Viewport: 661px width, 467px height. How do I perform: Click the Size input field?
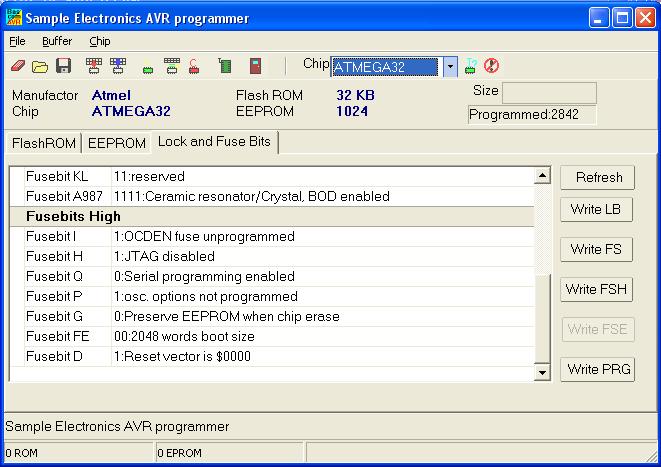(x=549, y=93)
